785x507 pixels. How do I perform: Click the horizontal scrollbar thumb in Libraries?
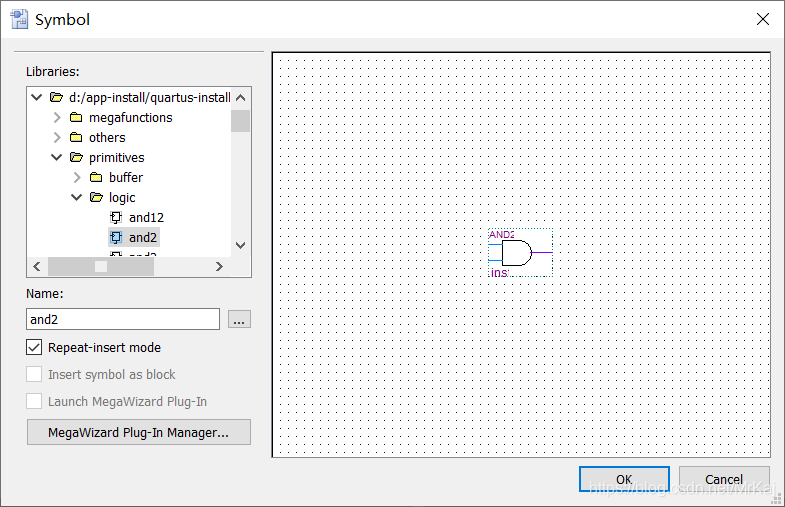tap(101, 267)
